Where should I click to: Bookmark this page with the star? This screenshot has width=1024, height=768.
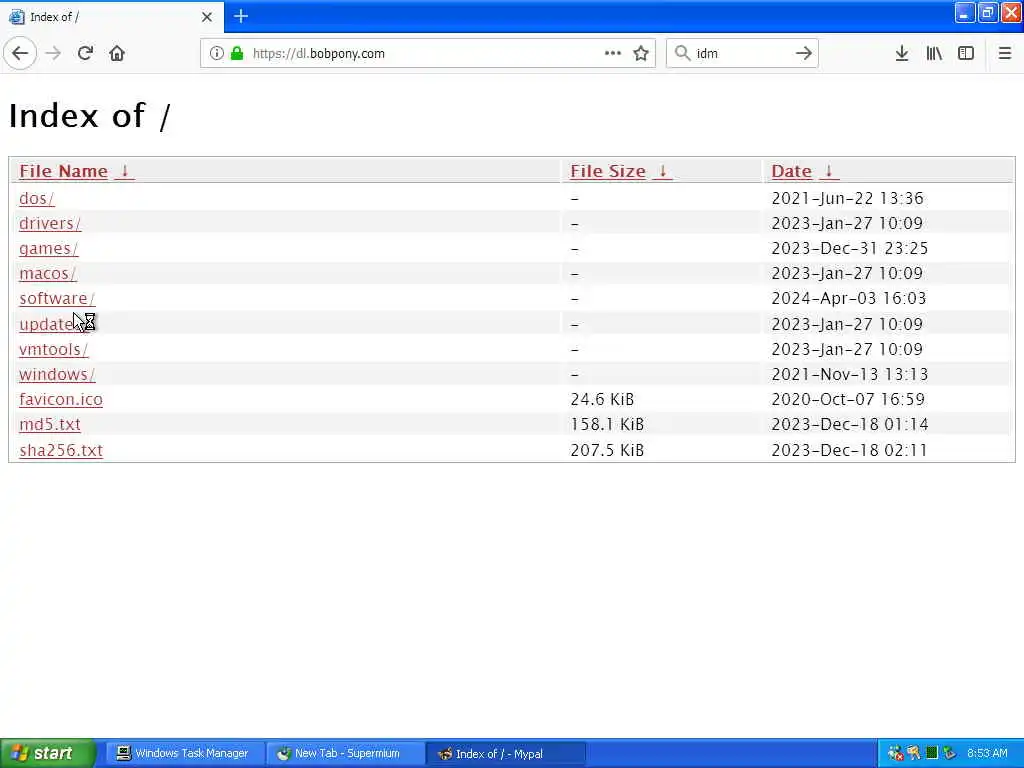tap(641, 54)
